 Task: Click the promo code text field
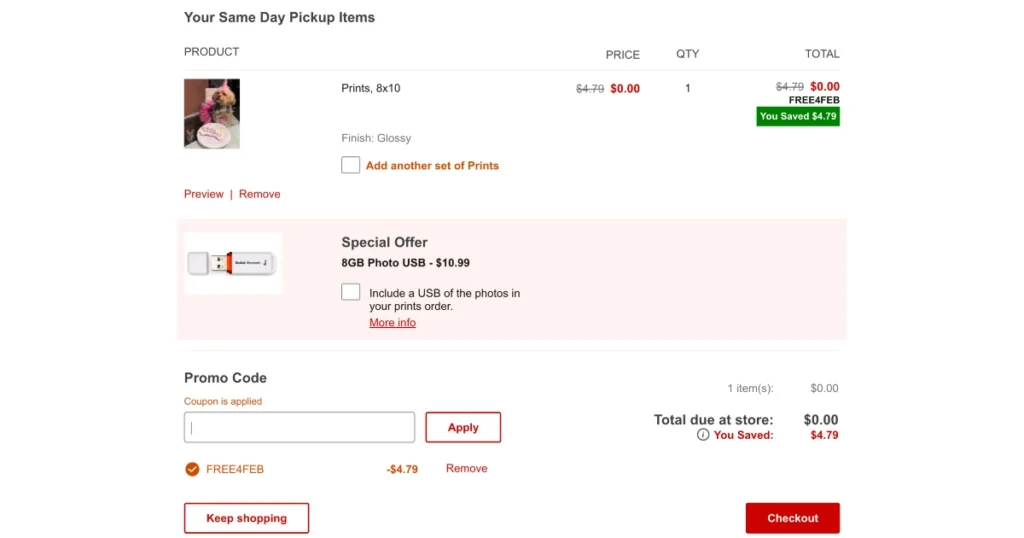[299, 427]
